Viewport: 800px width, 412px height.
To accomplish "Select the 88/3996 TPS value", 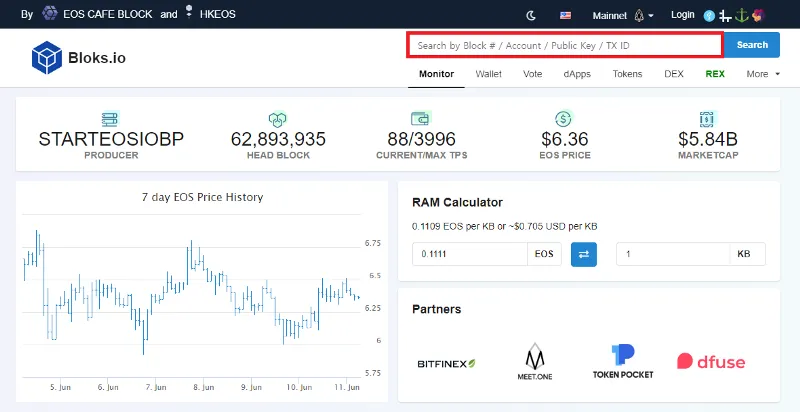I will 421,139.
